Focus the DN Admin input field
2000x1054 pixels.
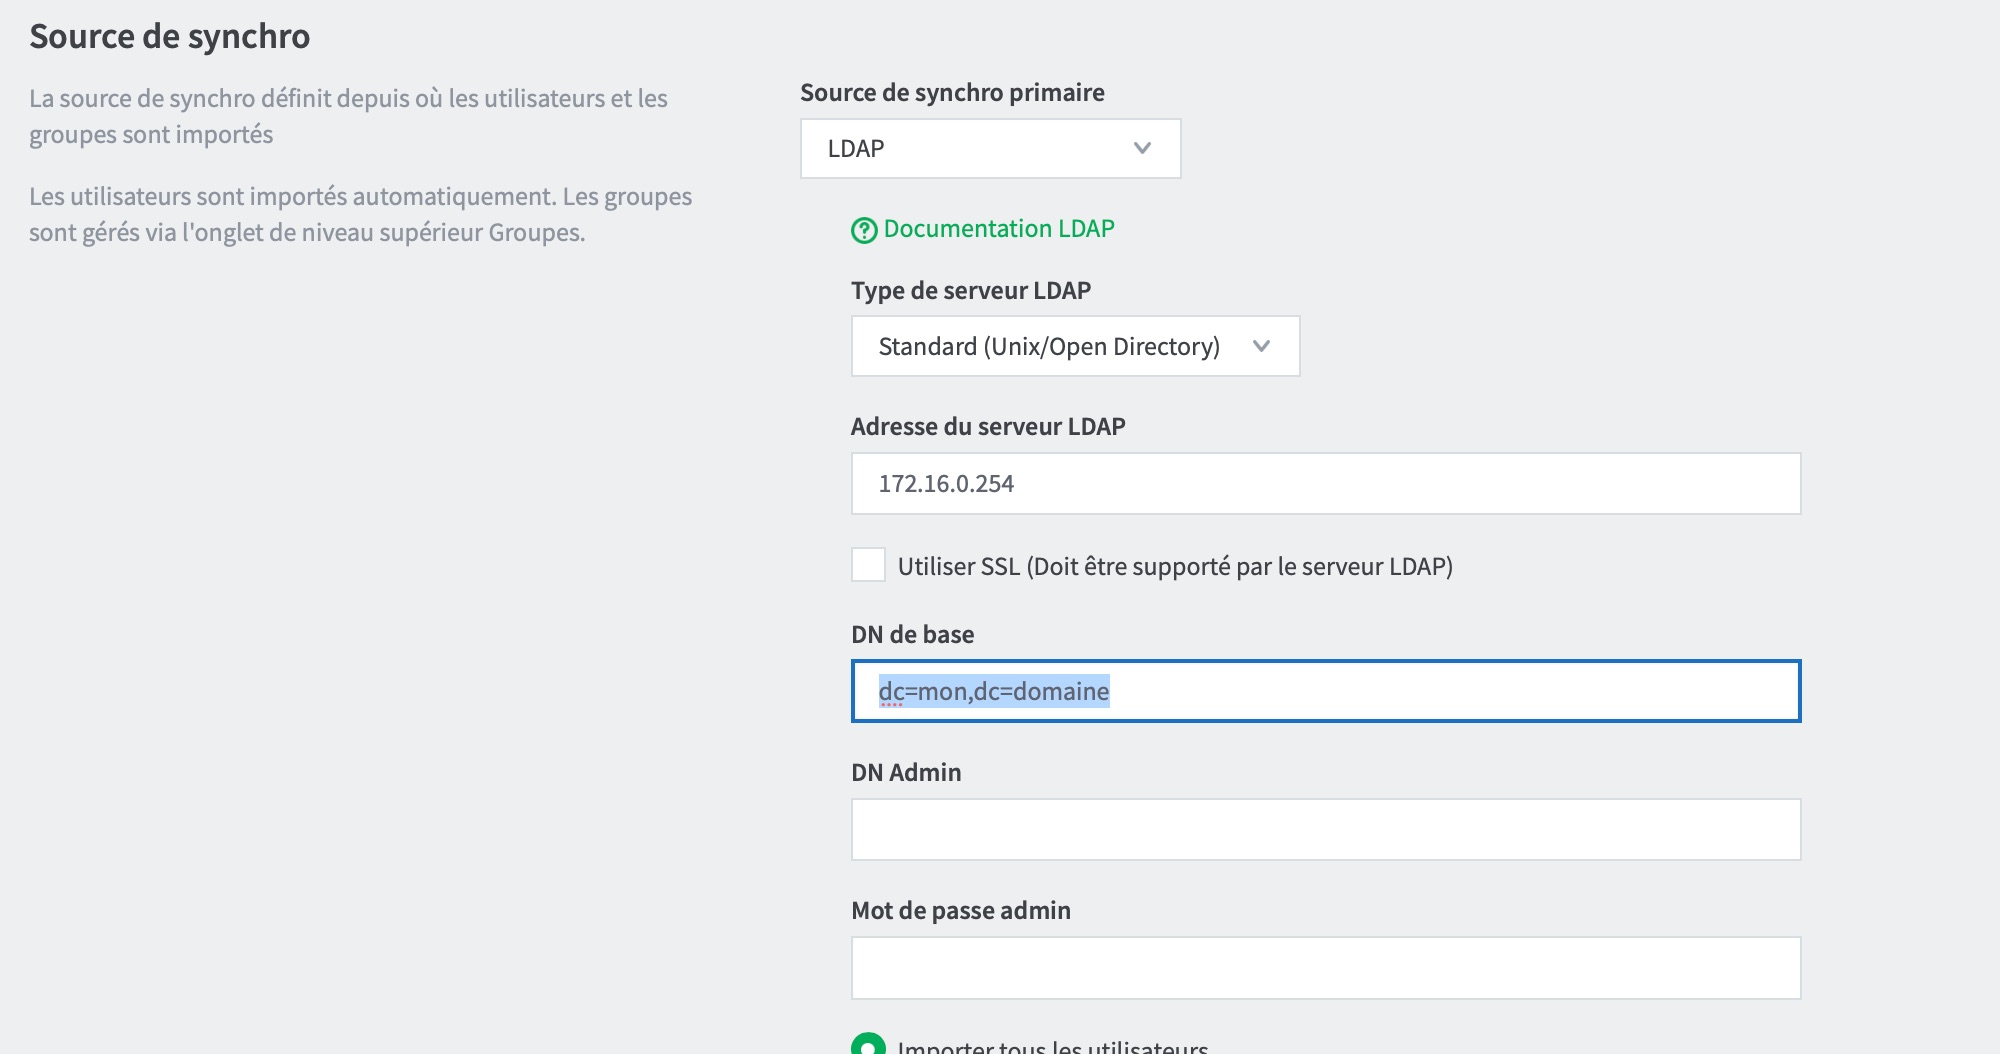click(x=1326, y=829)
